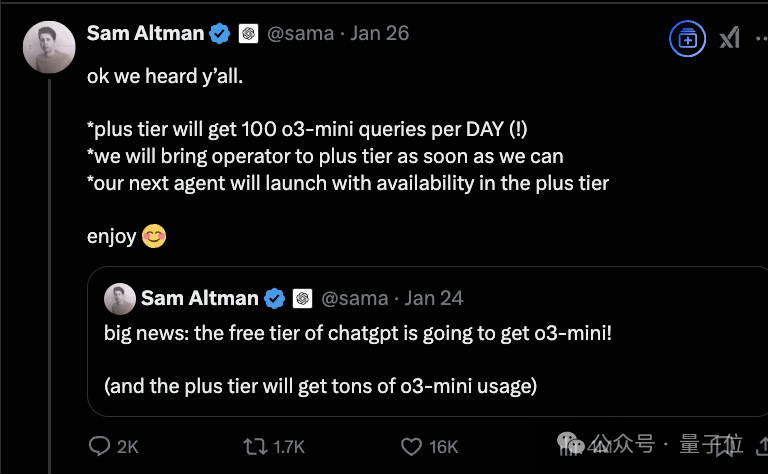Viewport: 768px width, 474px height.
Task: Click the verified badge in the quoted tweet
Action: pyautogui.click(x=274, y=298)
